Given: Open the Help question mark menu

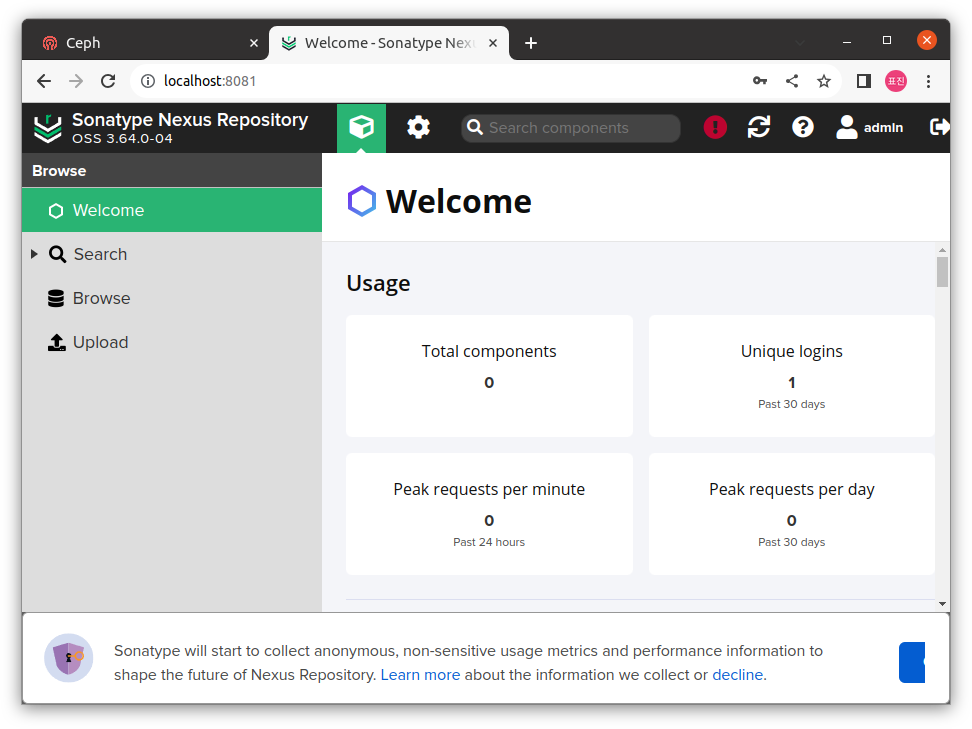Looking at the screenshot, I should [x=803, y=128].
